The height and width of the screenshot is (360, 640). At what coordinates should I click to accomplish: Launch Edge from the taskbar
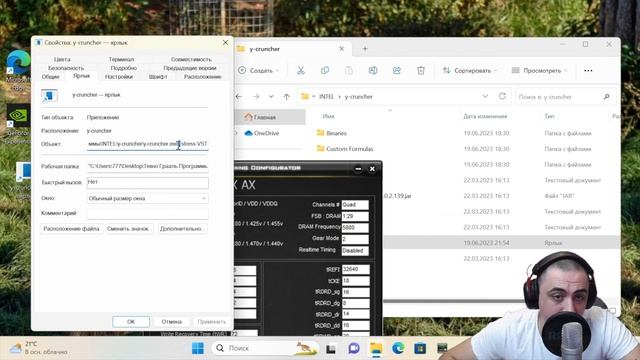(x=398, y=348)
